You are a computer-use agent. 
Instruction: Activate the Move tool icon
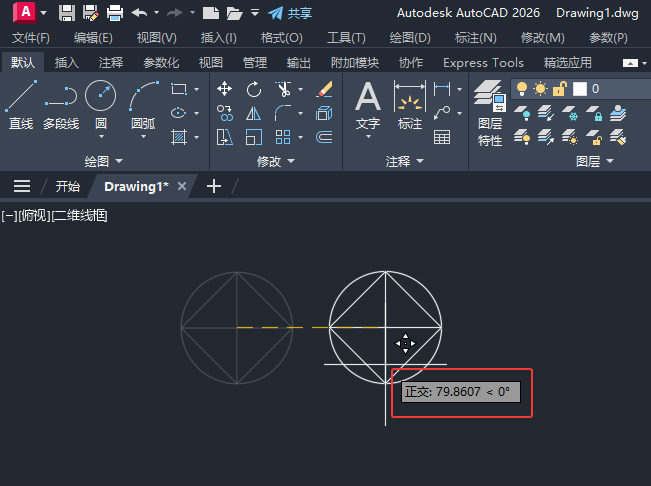click(225, 89)
